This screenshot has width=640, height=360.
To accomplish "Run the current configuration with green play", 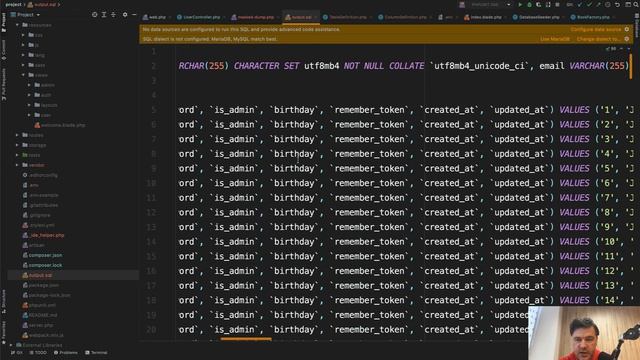I will pyautogui.click(x=520, y=5).
